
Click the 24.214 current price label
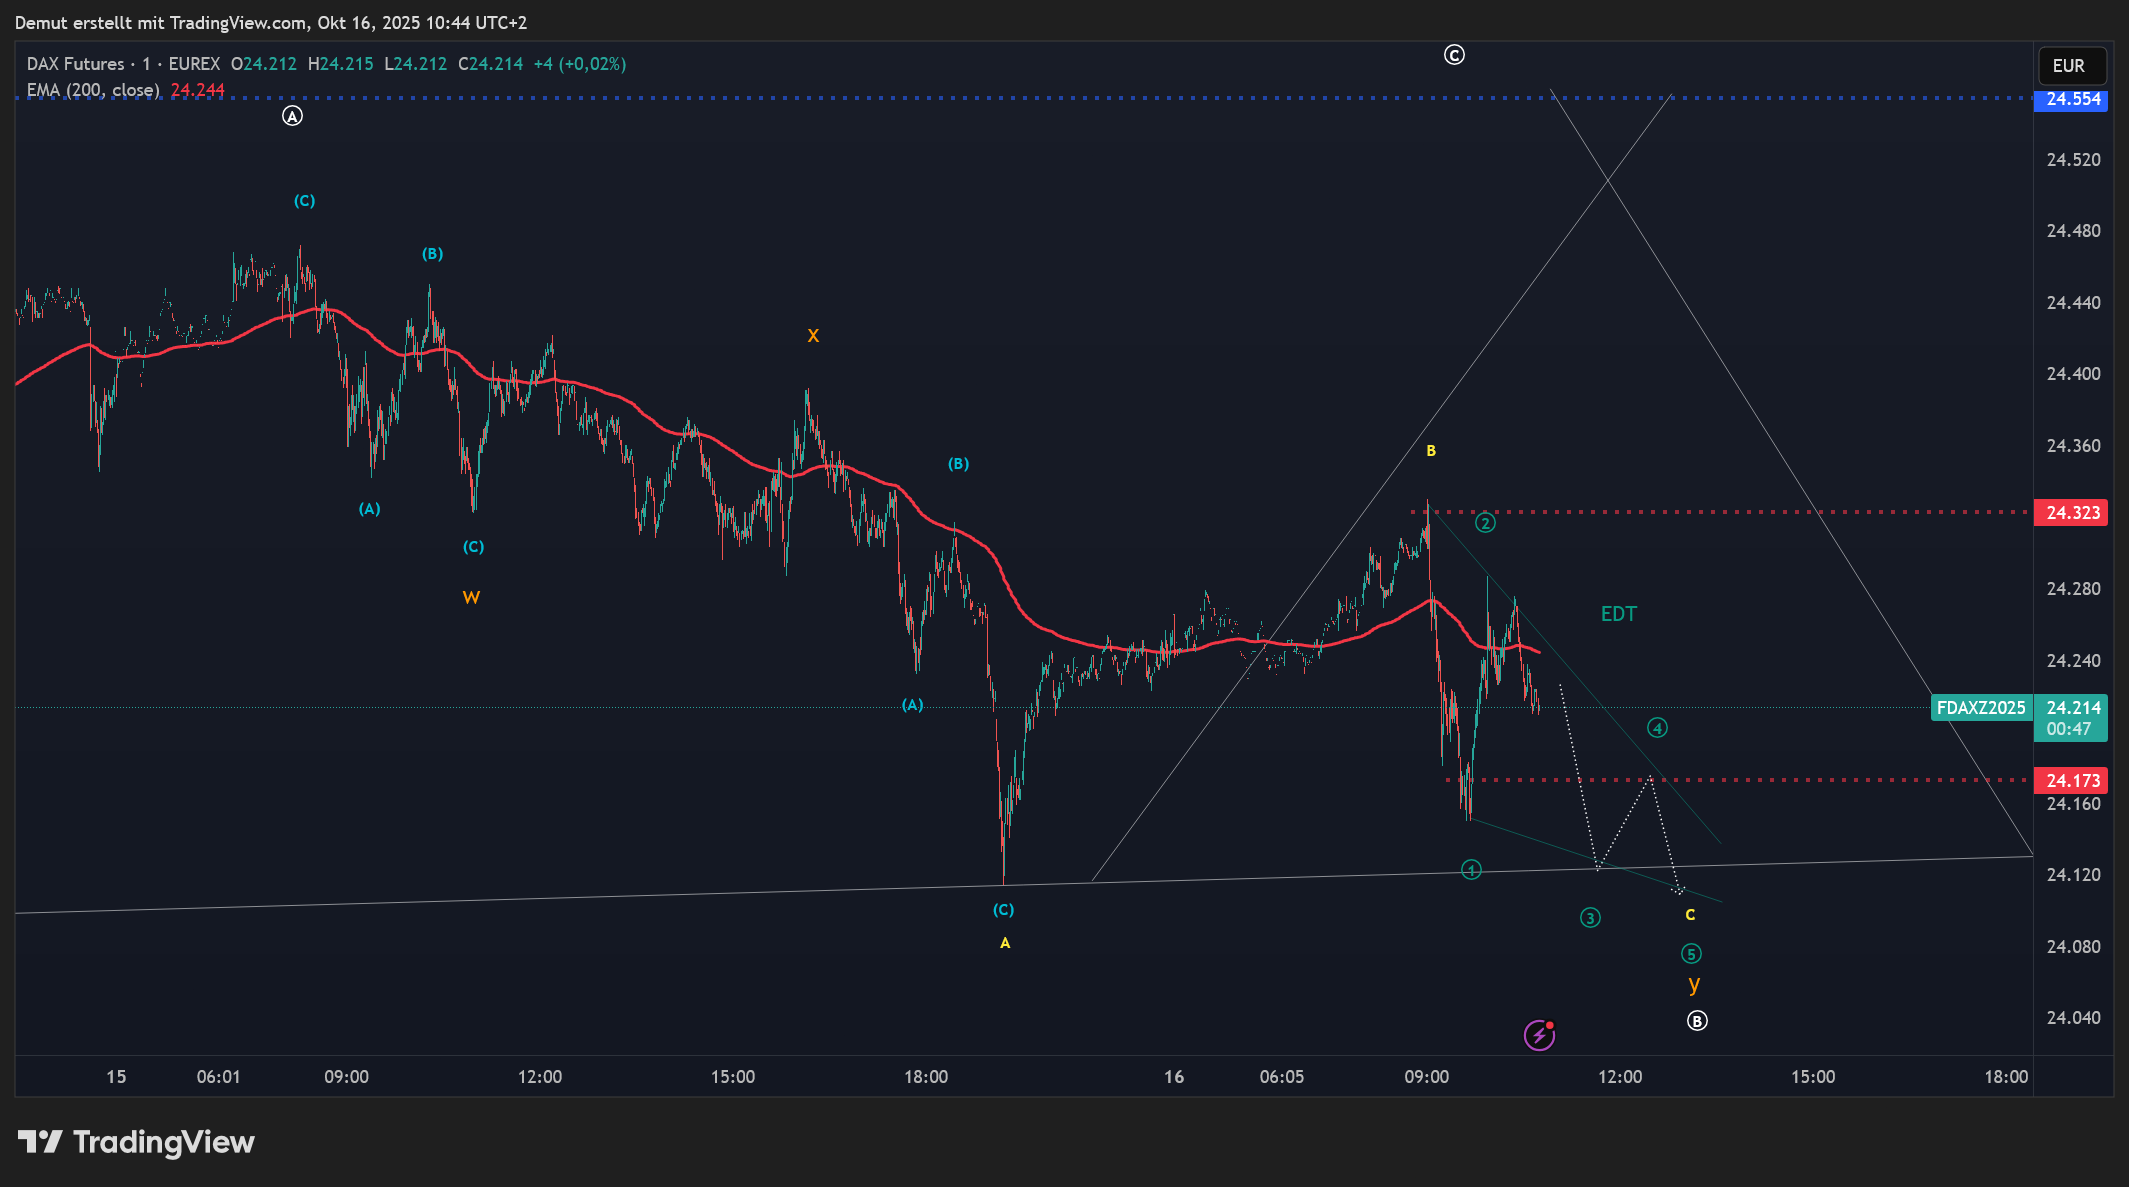pos(2073,708)
